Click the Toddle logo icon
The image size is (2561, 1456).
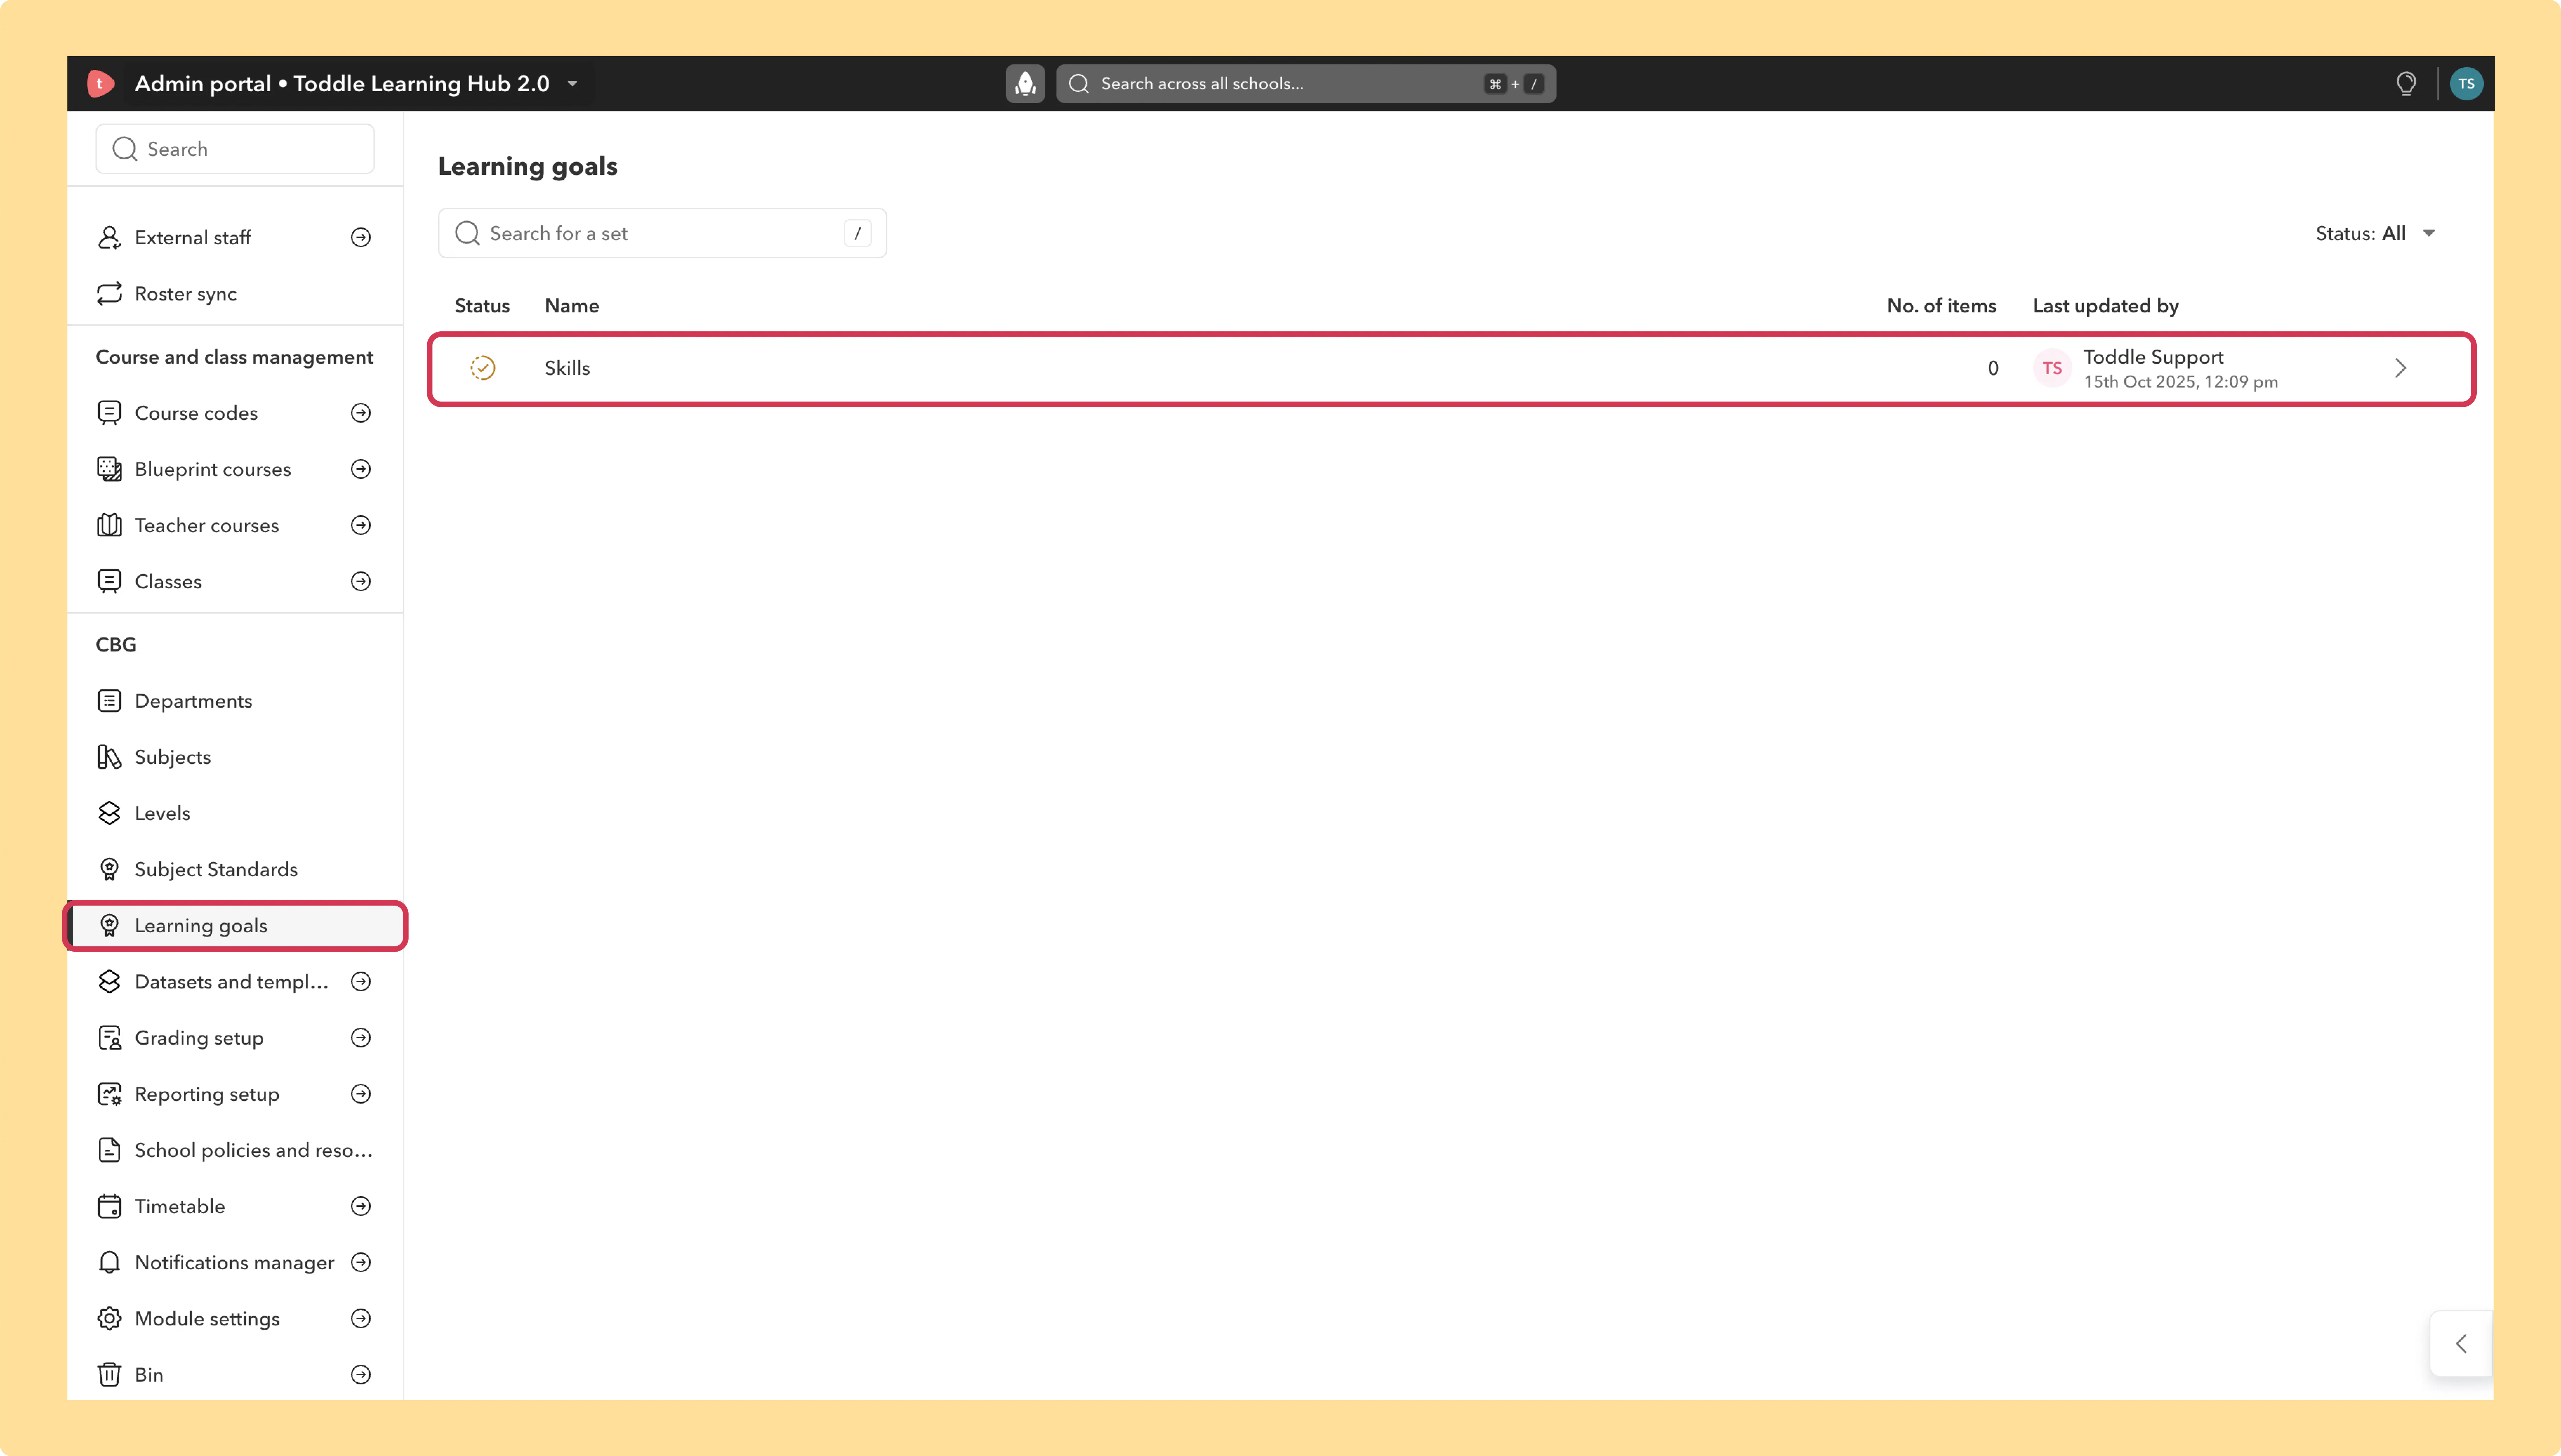point(100,84)
